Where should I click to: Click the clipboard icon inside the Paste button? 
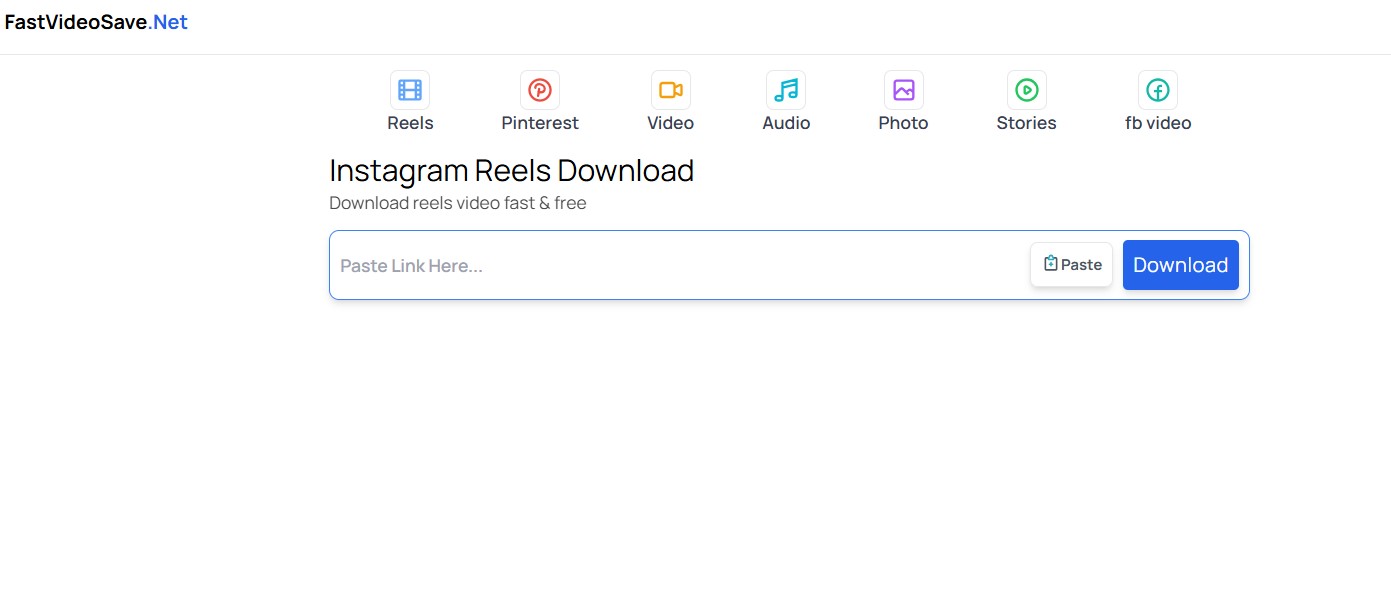click(x=1050, y=262)
